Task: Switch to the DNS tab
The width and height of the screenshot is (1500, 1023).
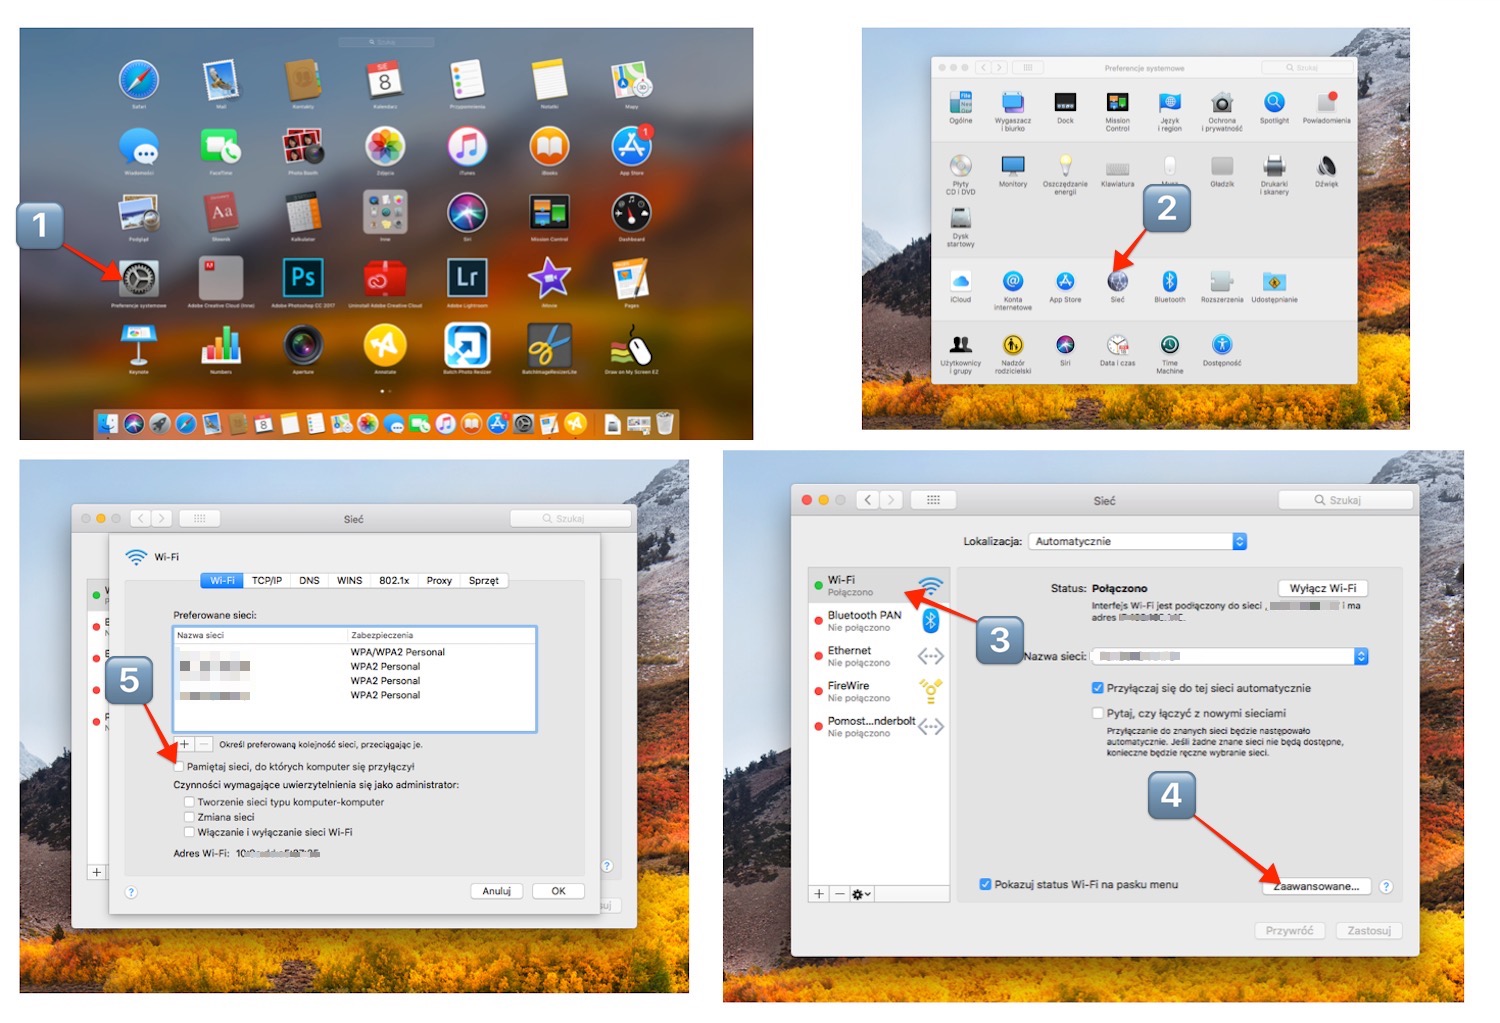Action: pyautogui.click(x=309, y=580)
